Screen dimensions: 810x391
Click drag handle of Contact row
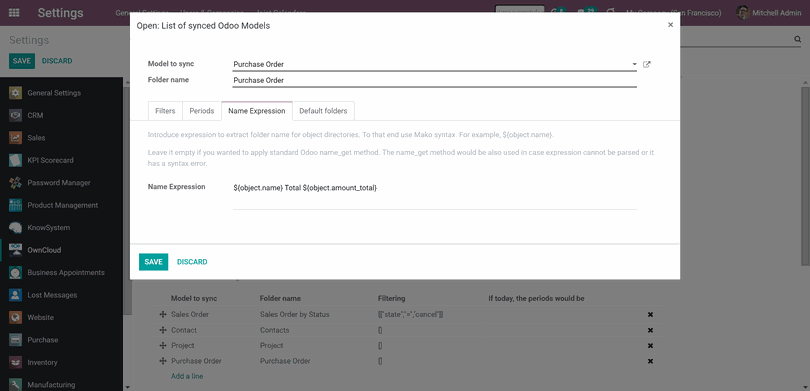pos(163,330)
